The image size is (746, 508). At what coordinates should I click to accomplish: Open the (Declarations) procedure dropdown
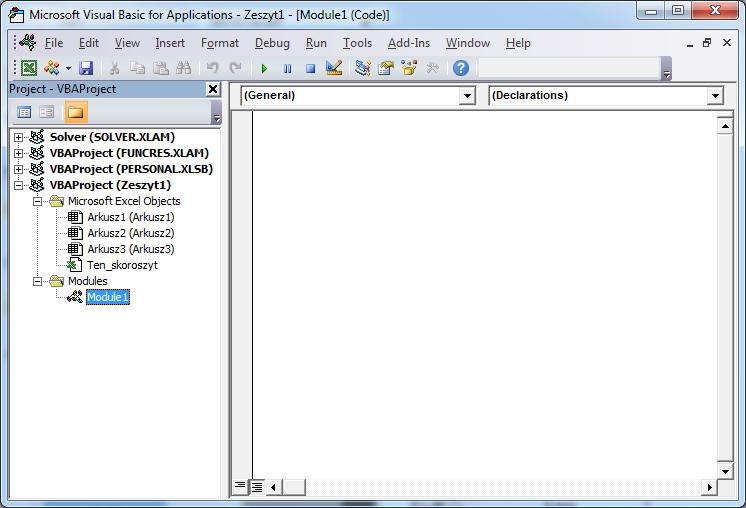pos(715,96)
